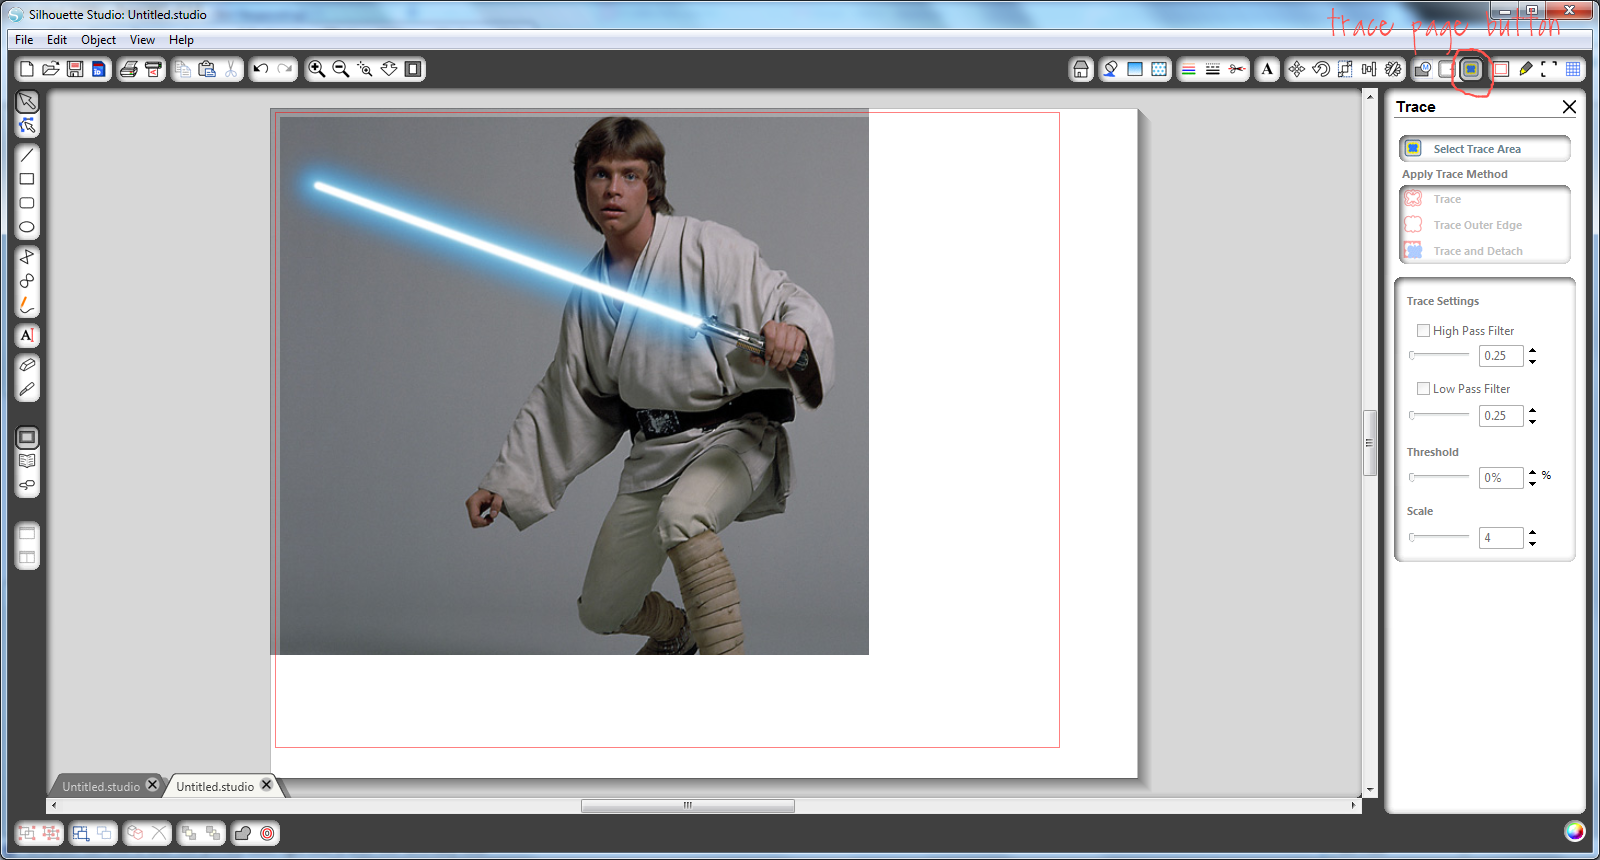
Task: Click the horizontal scrollbar thumb
Action: [688, 806]
